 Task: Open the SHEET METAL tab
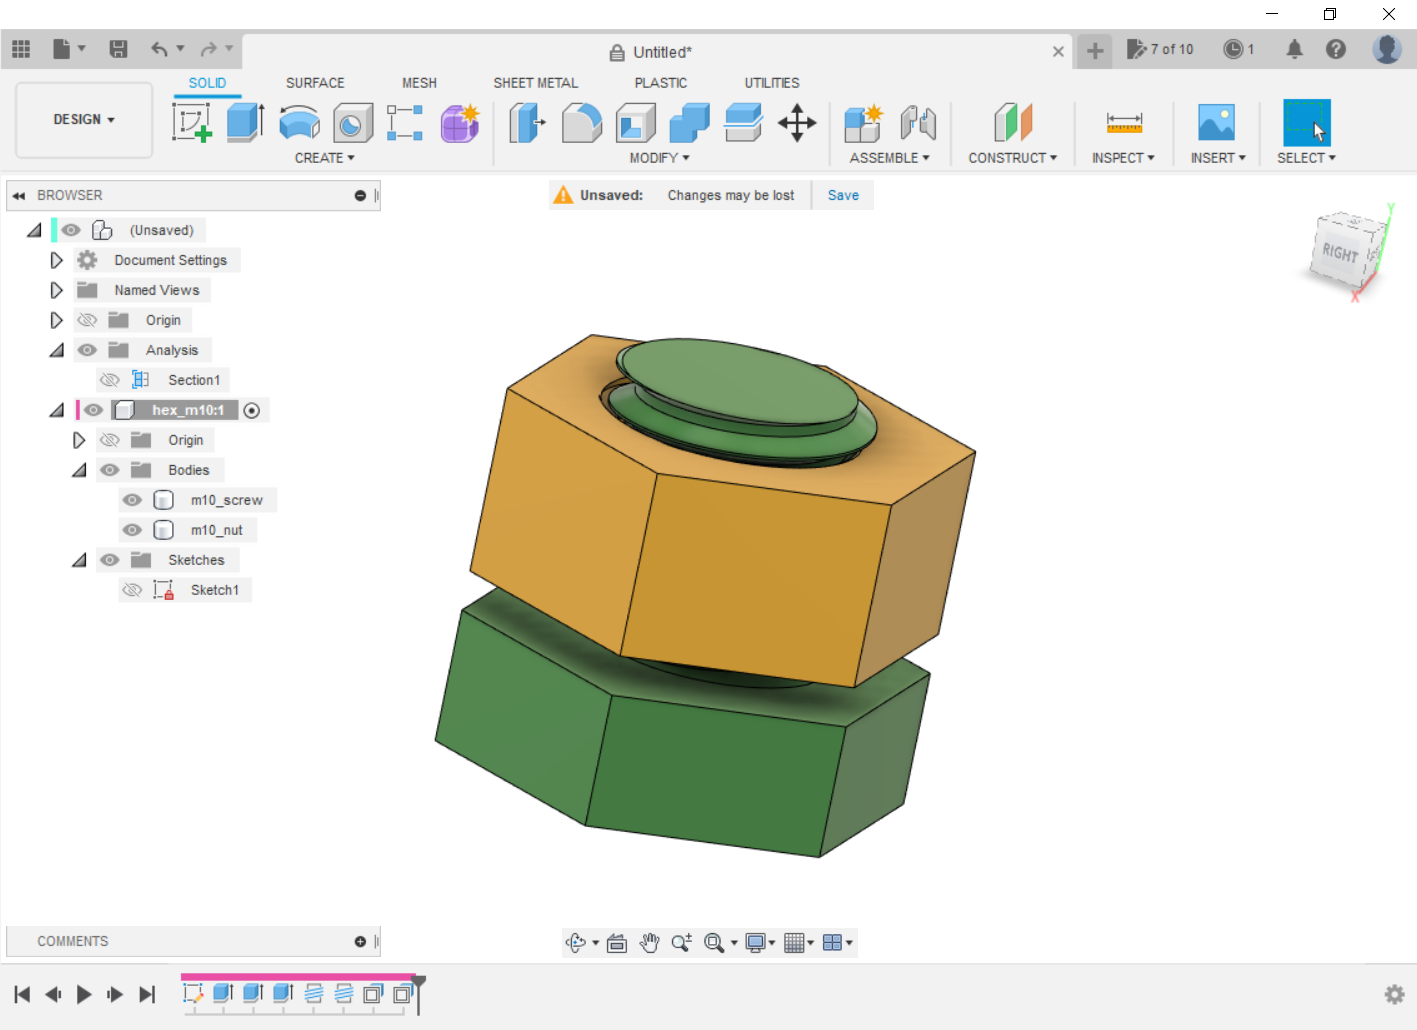(535, 83)
